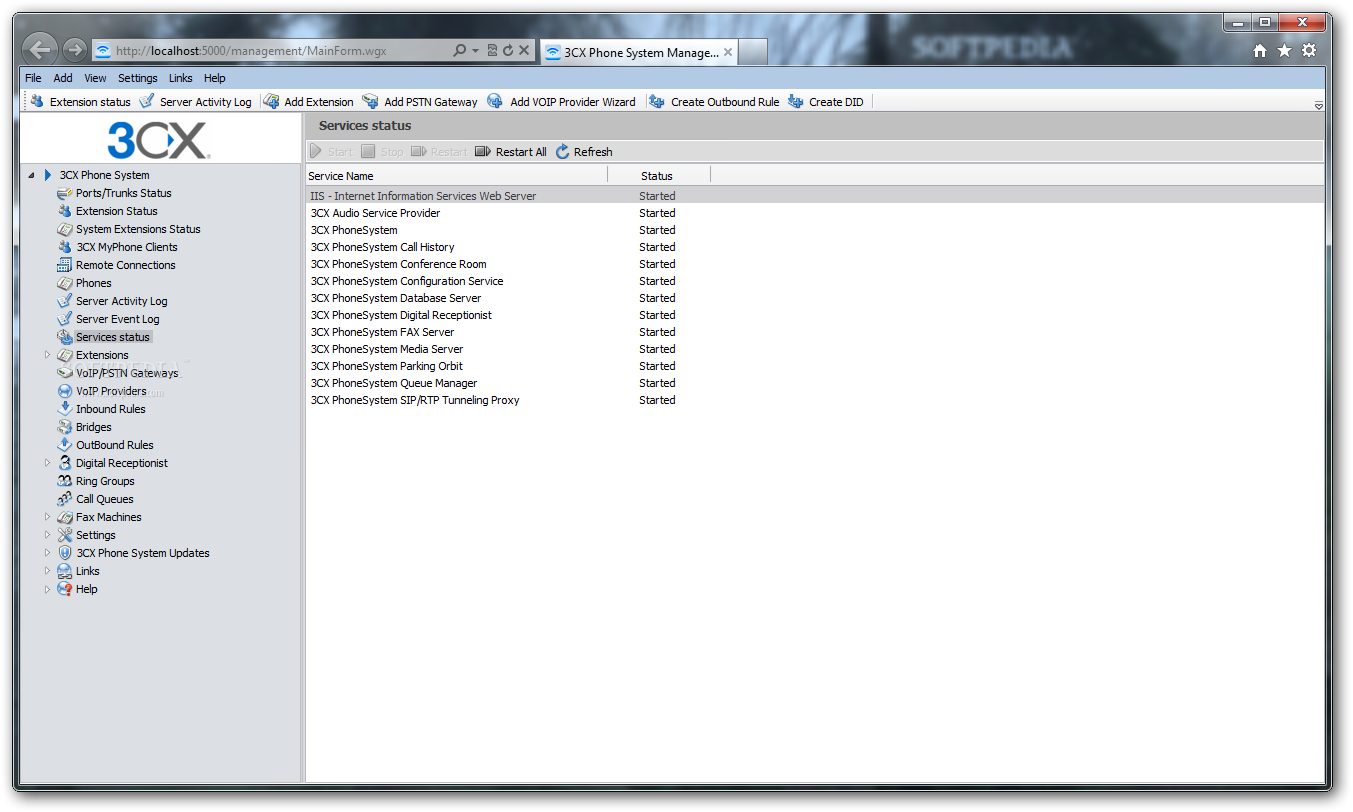Open the File menu

click(33, 78)
